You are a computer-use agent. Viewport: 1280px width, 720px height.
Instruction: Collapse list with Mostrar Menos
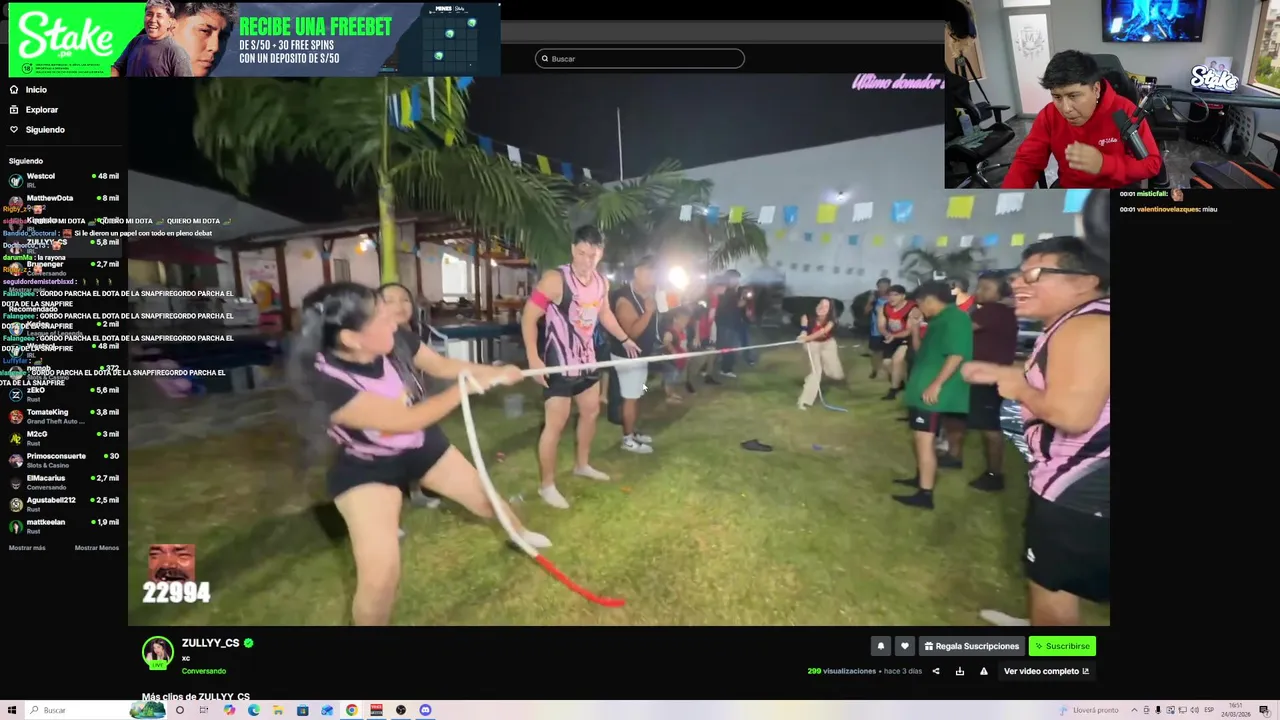click(96, 548)
